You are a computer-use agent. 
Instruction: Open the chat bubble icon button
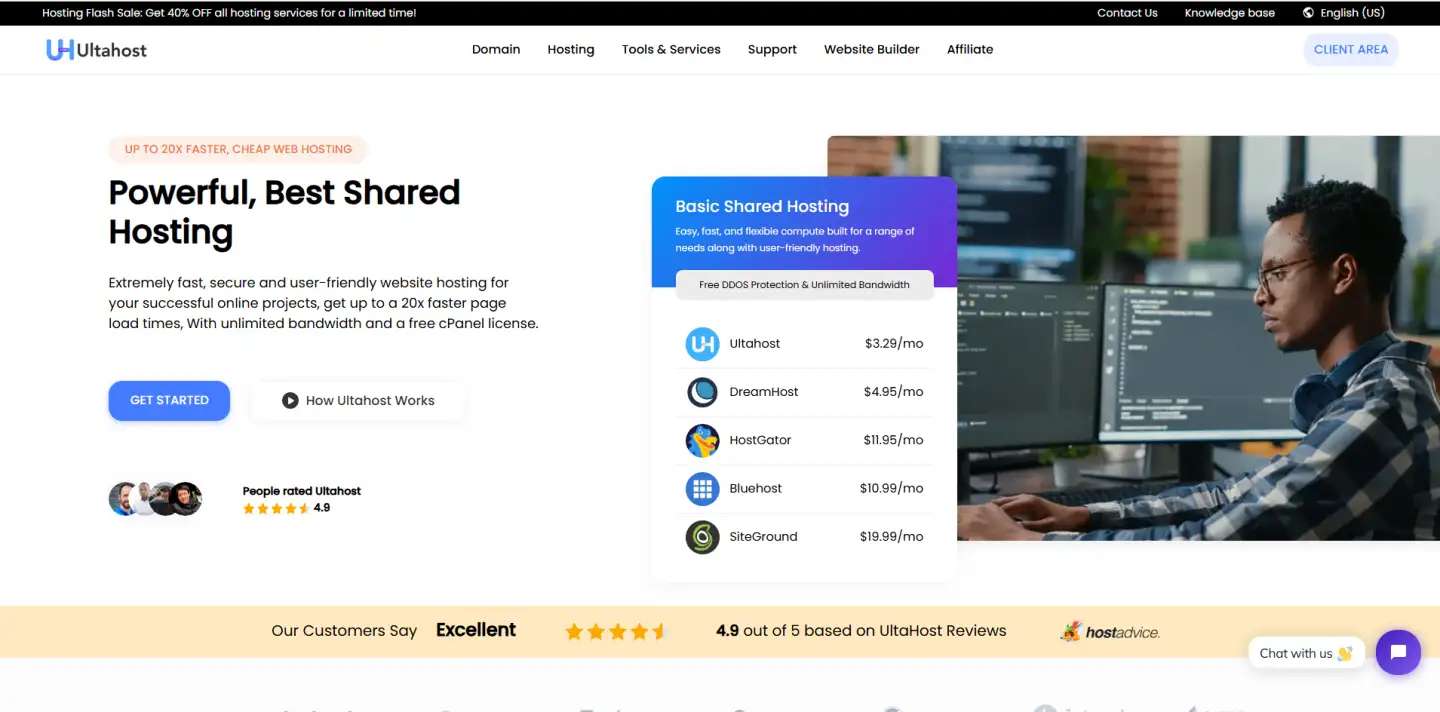[x=1398, y=652]
